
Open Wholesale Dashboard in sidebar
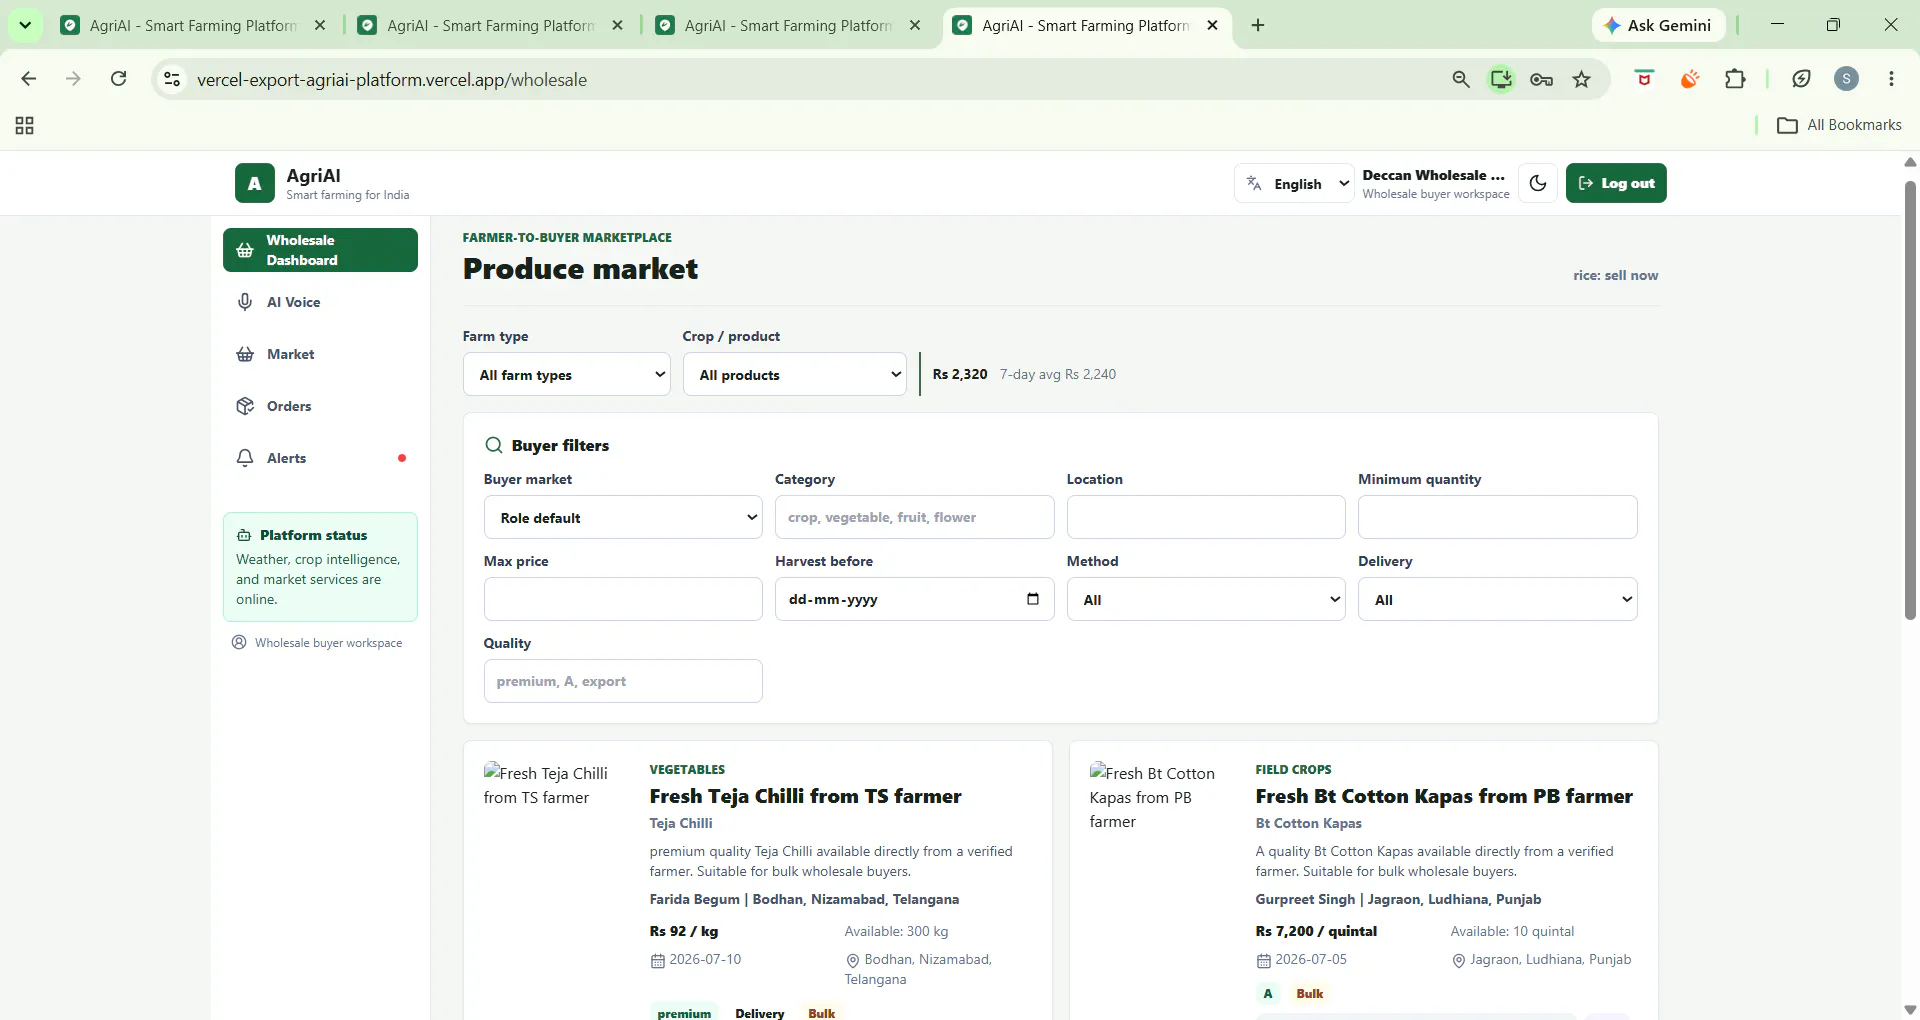320,250
